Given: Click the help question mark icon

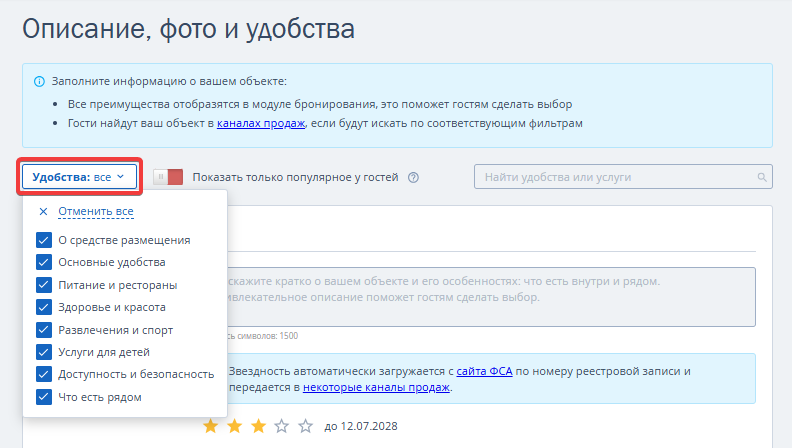Looking at the screenshot, I should click(x=413, y=178).
